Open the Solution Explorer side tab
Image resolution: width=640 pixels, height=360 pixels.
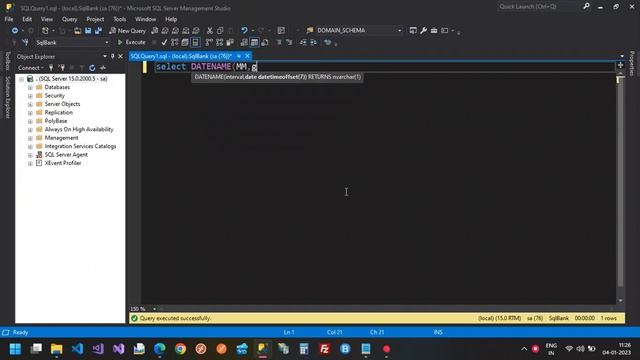point(7,98)
